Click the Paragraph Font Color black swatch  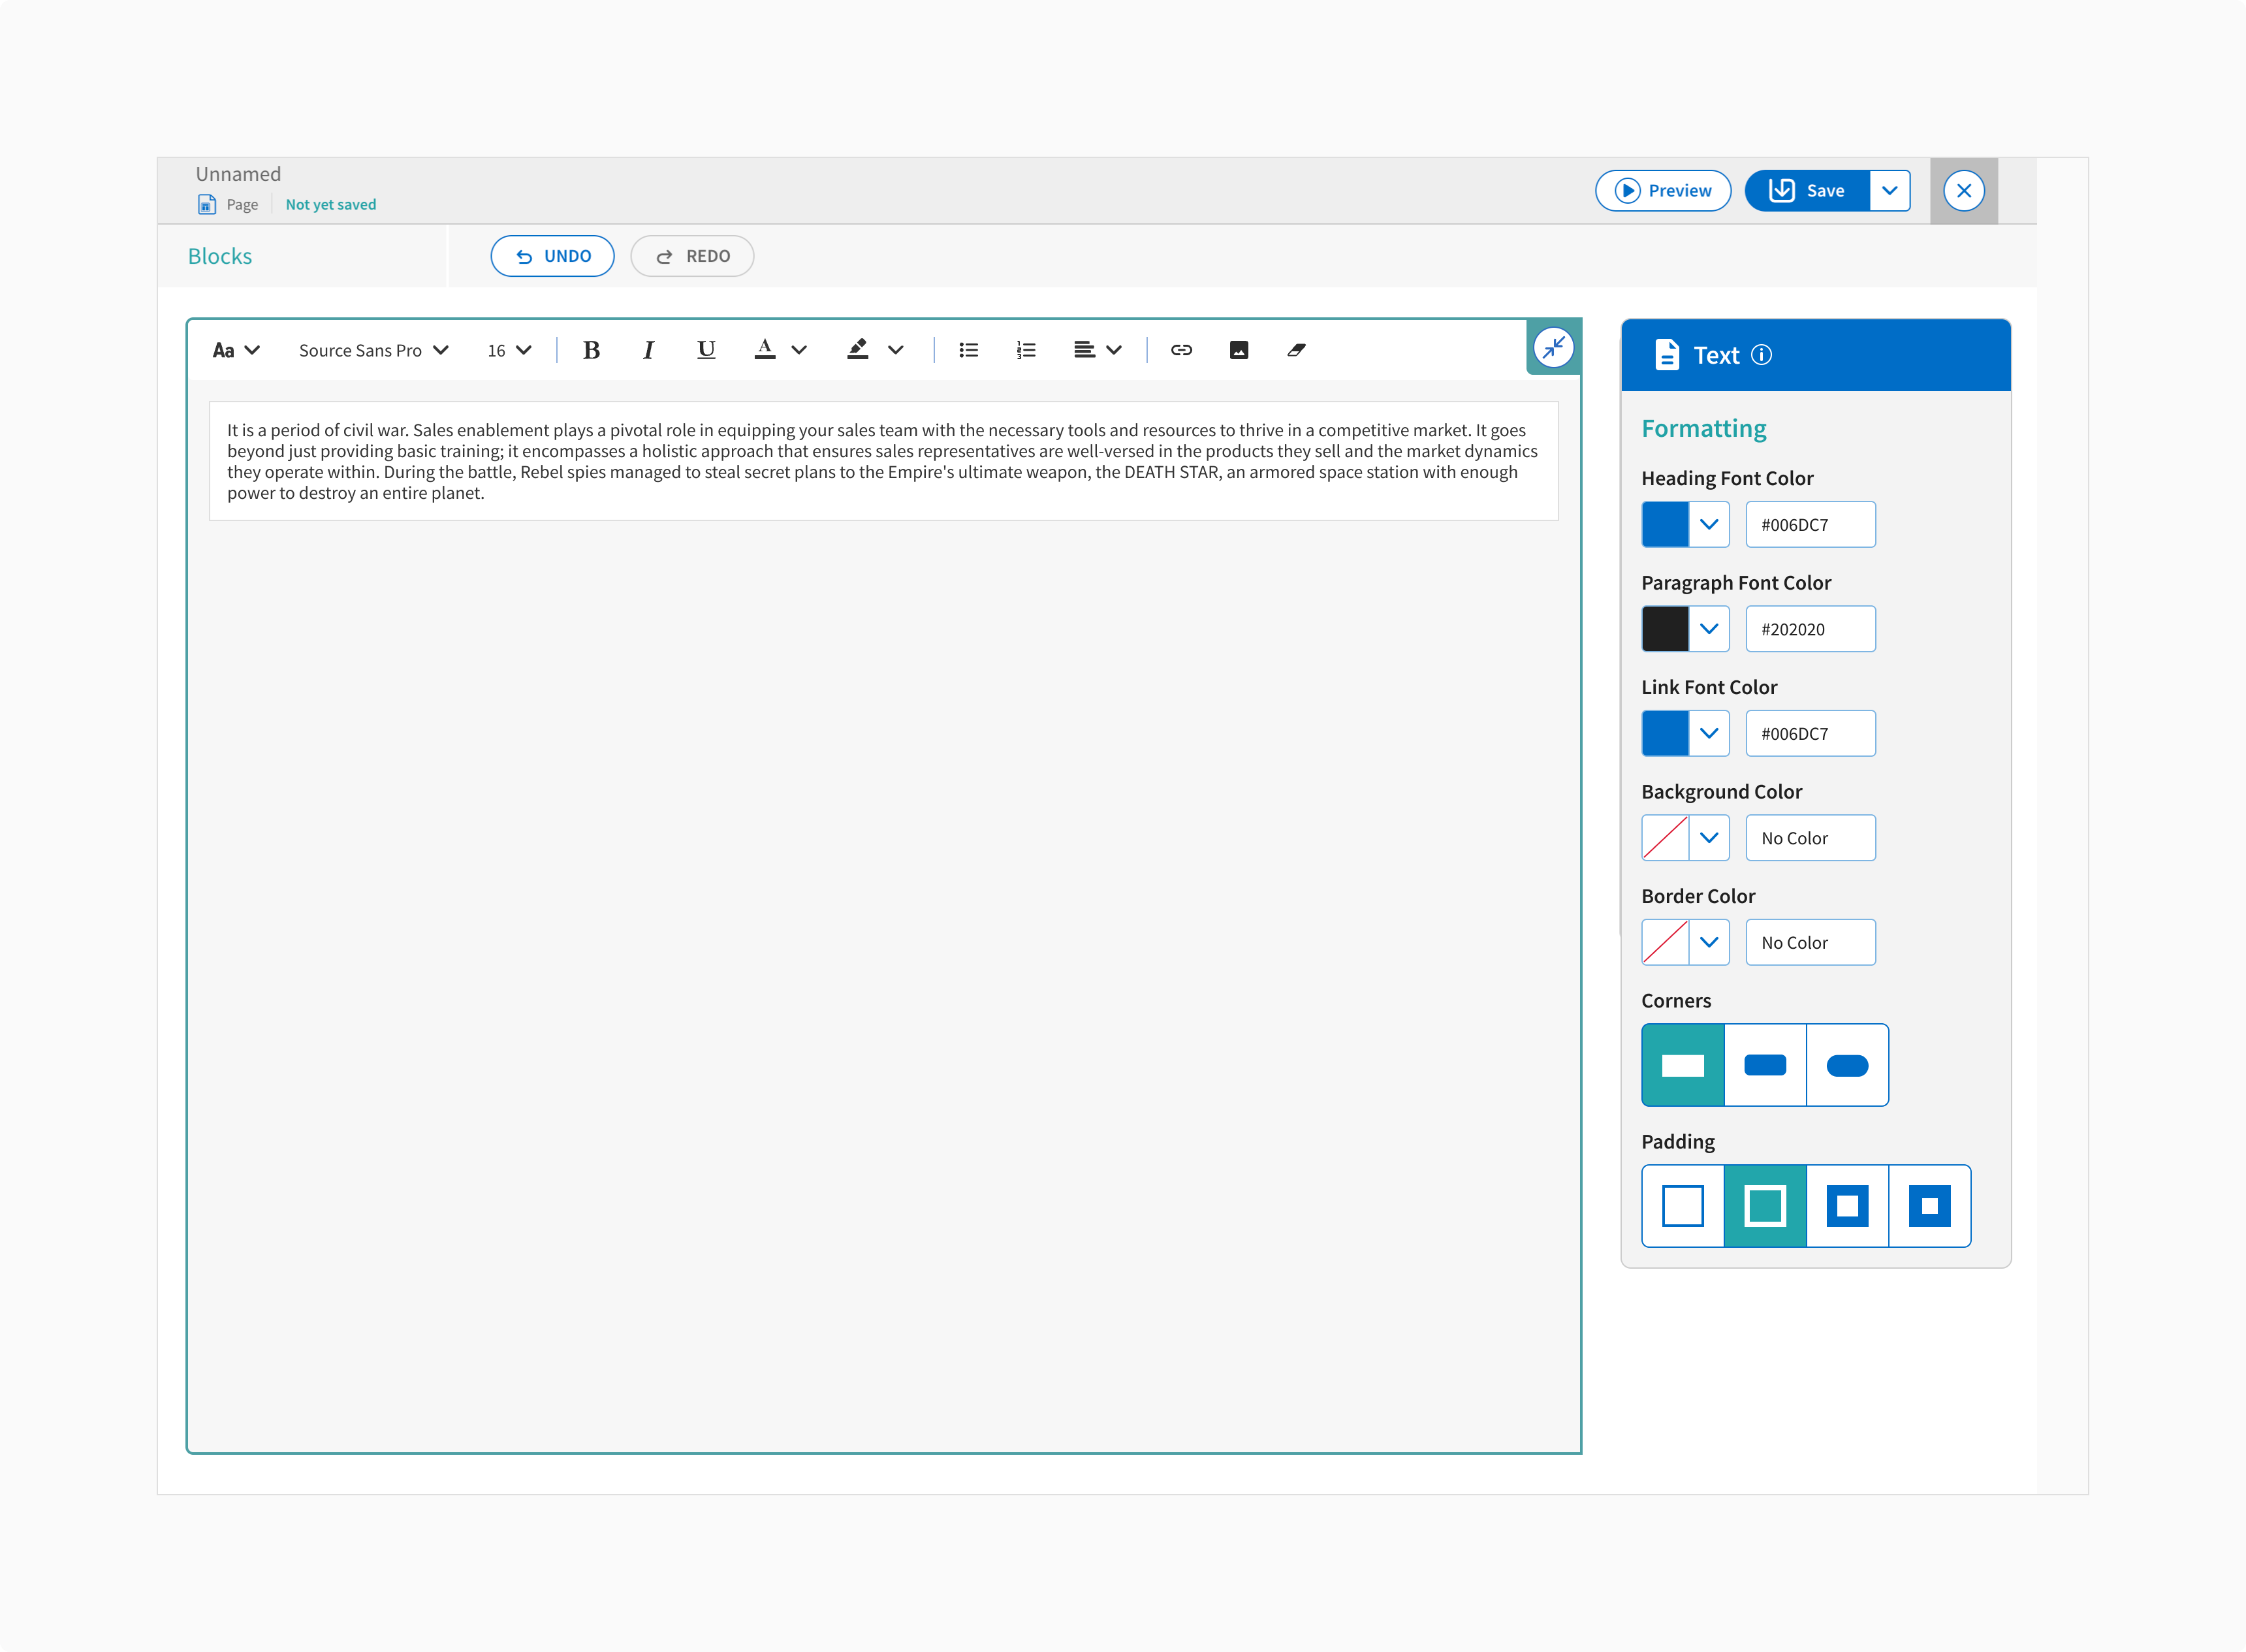pos(1665,629)
